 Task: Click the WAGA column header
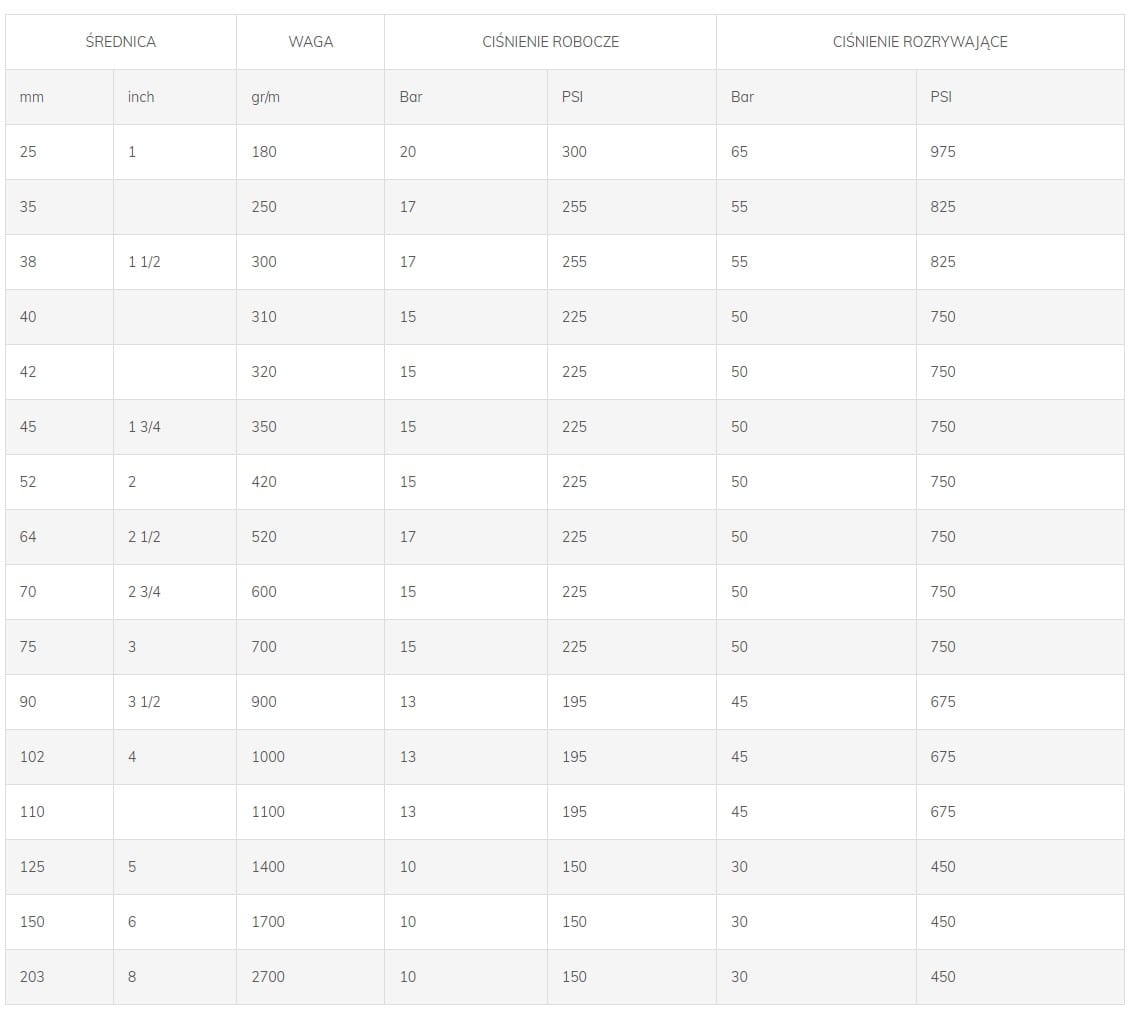pos(311,42)
